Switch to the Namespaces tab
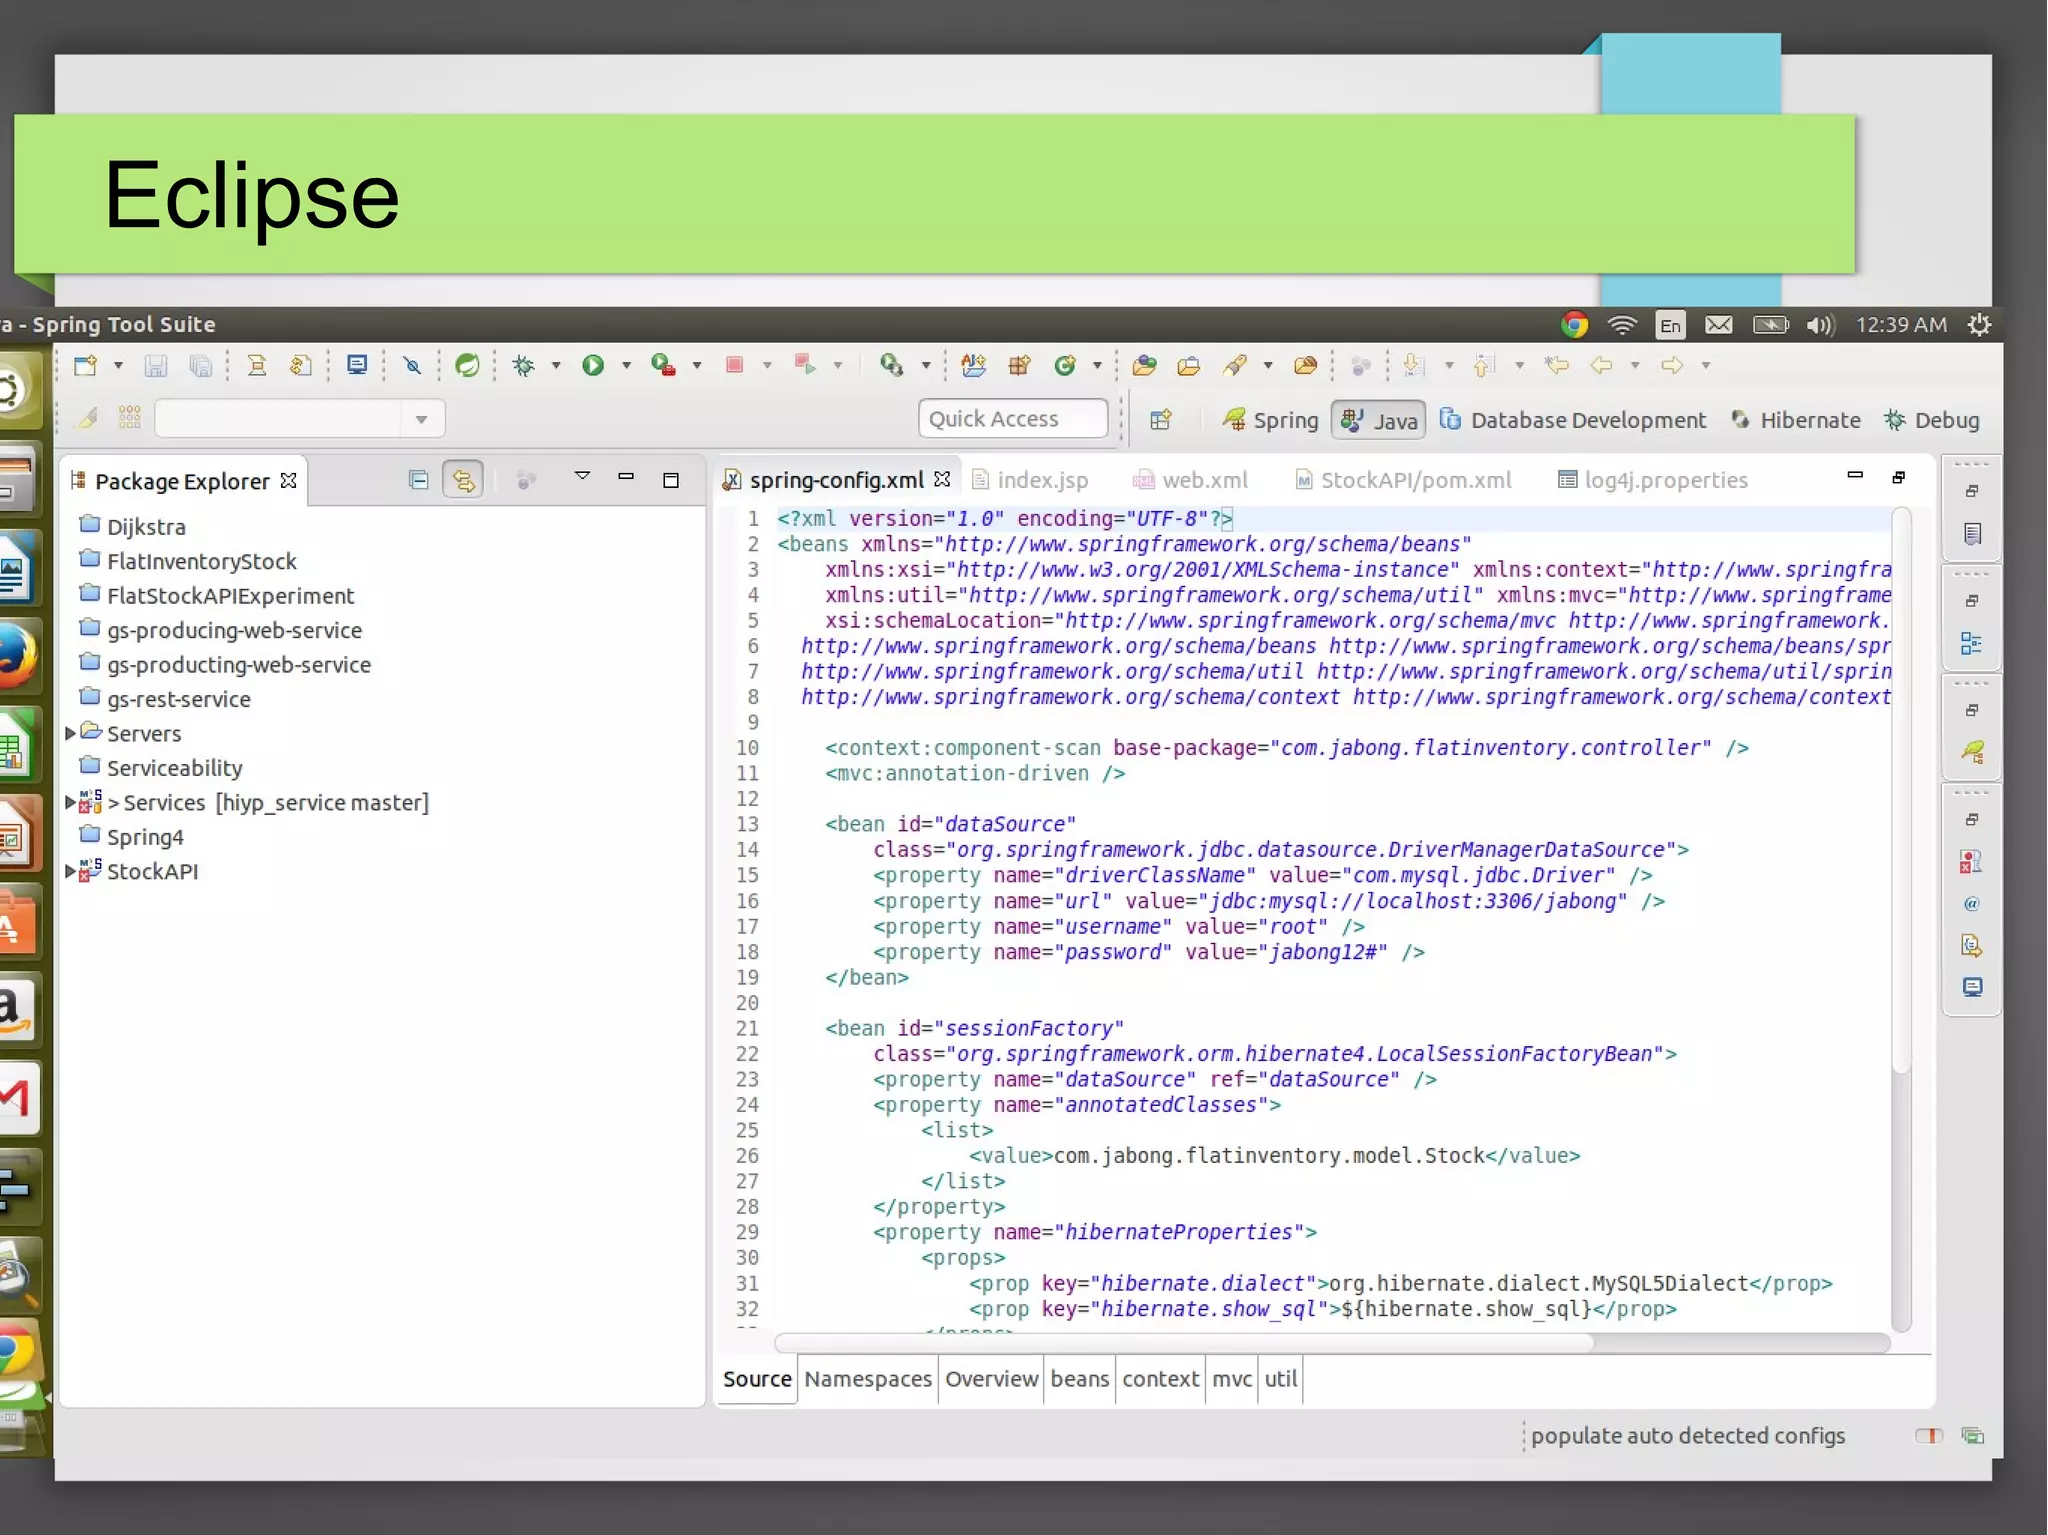Viewport: 2048px width, 1535px height. [x=867, y=1379]
